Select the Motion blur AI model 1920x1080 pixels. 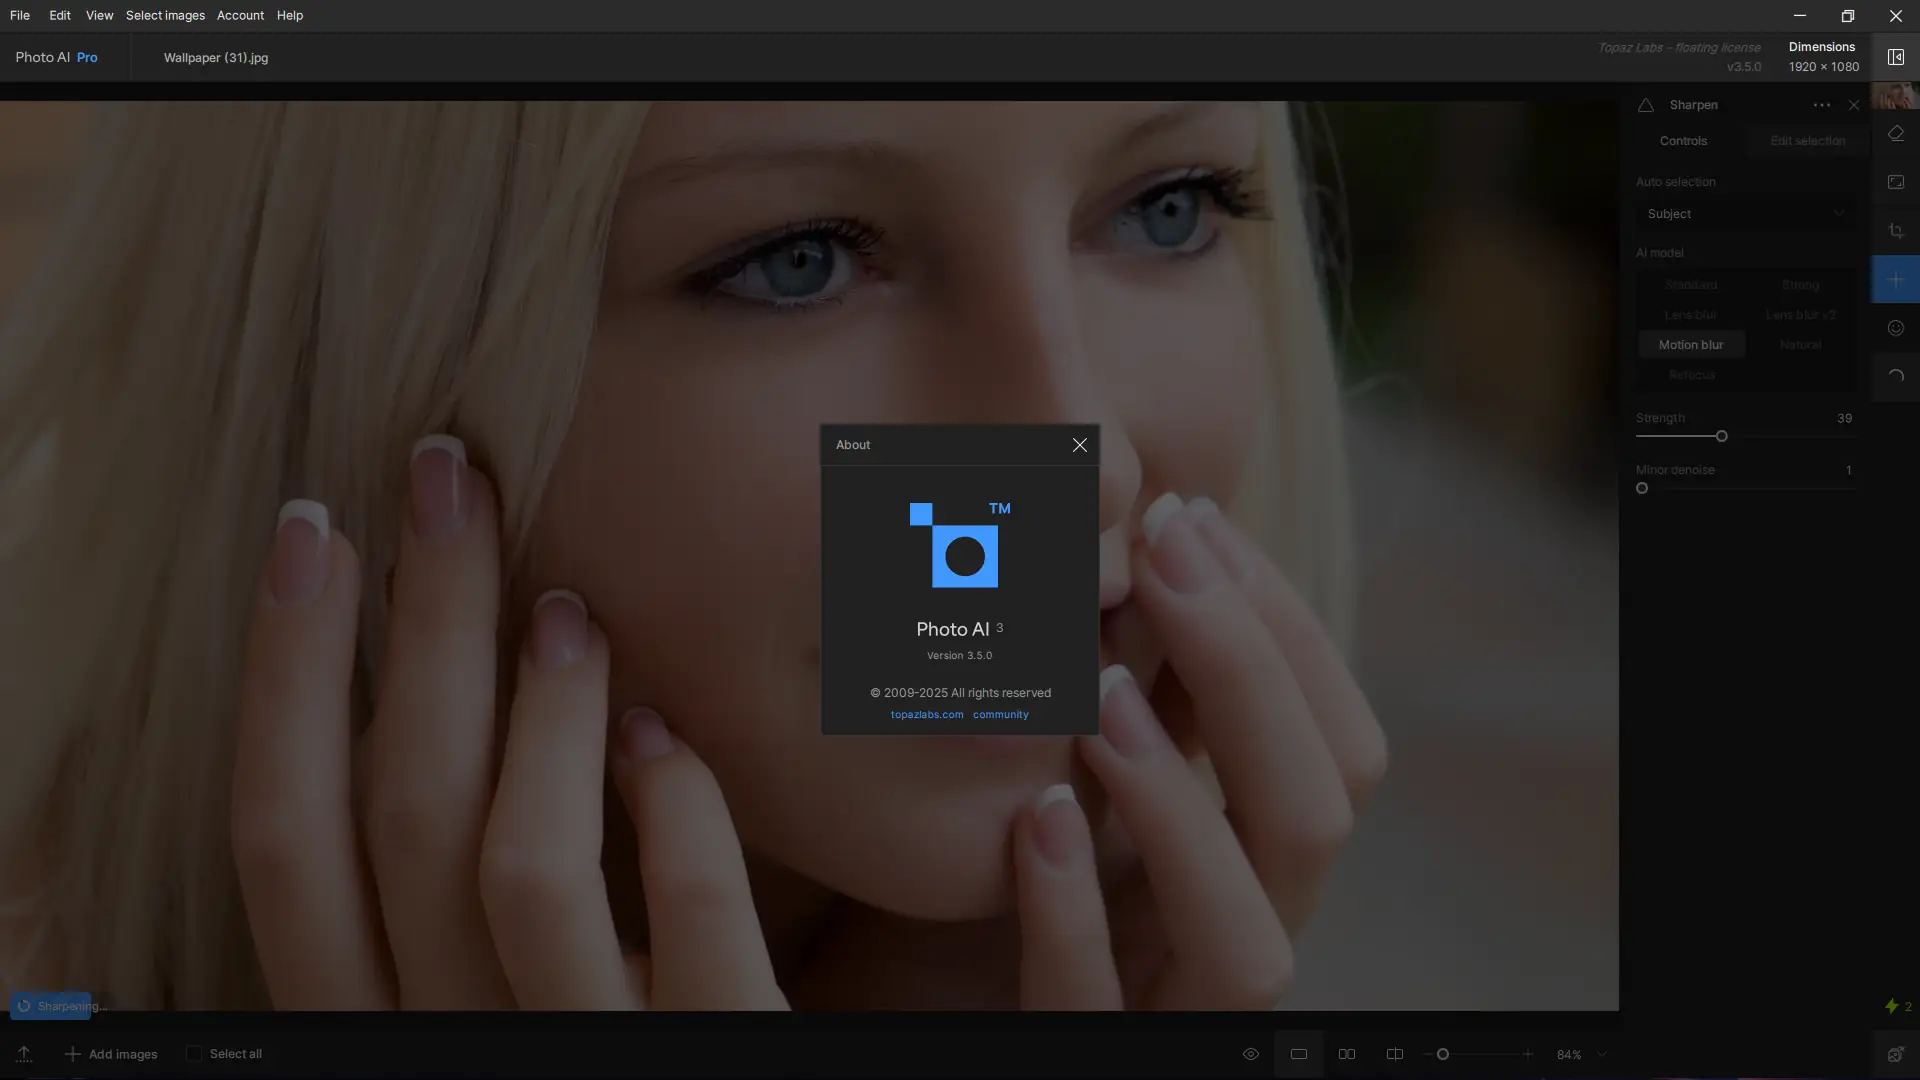point(1690,345)
